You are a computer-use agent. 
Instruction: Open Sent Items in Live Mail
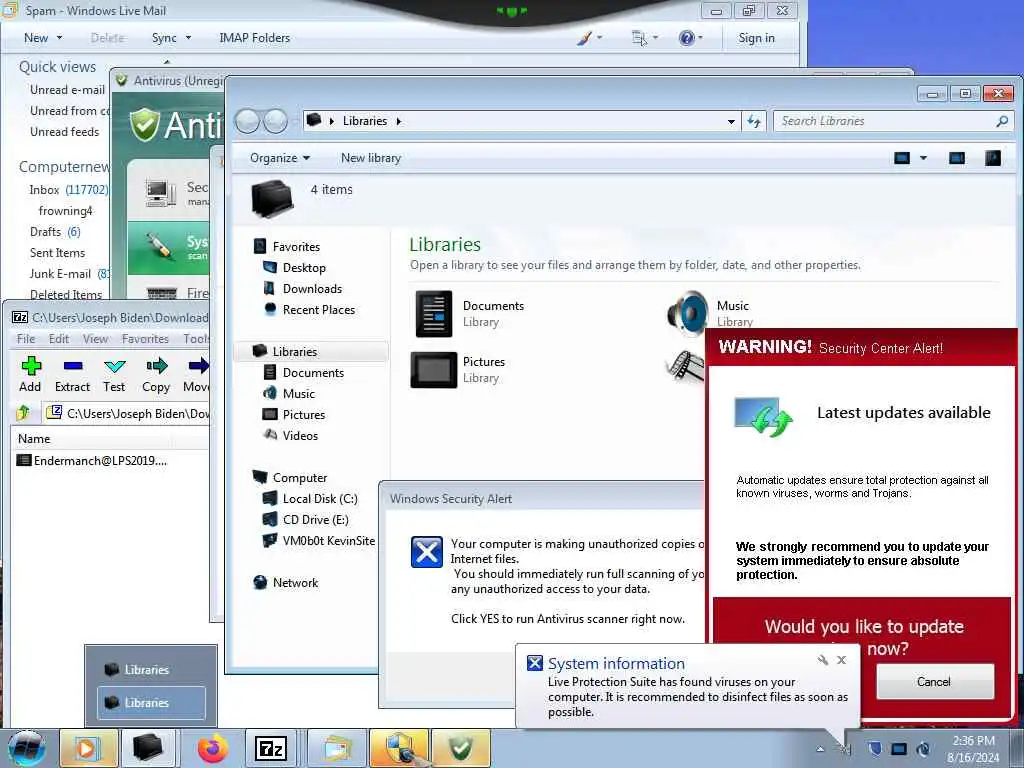click(57, 253)
